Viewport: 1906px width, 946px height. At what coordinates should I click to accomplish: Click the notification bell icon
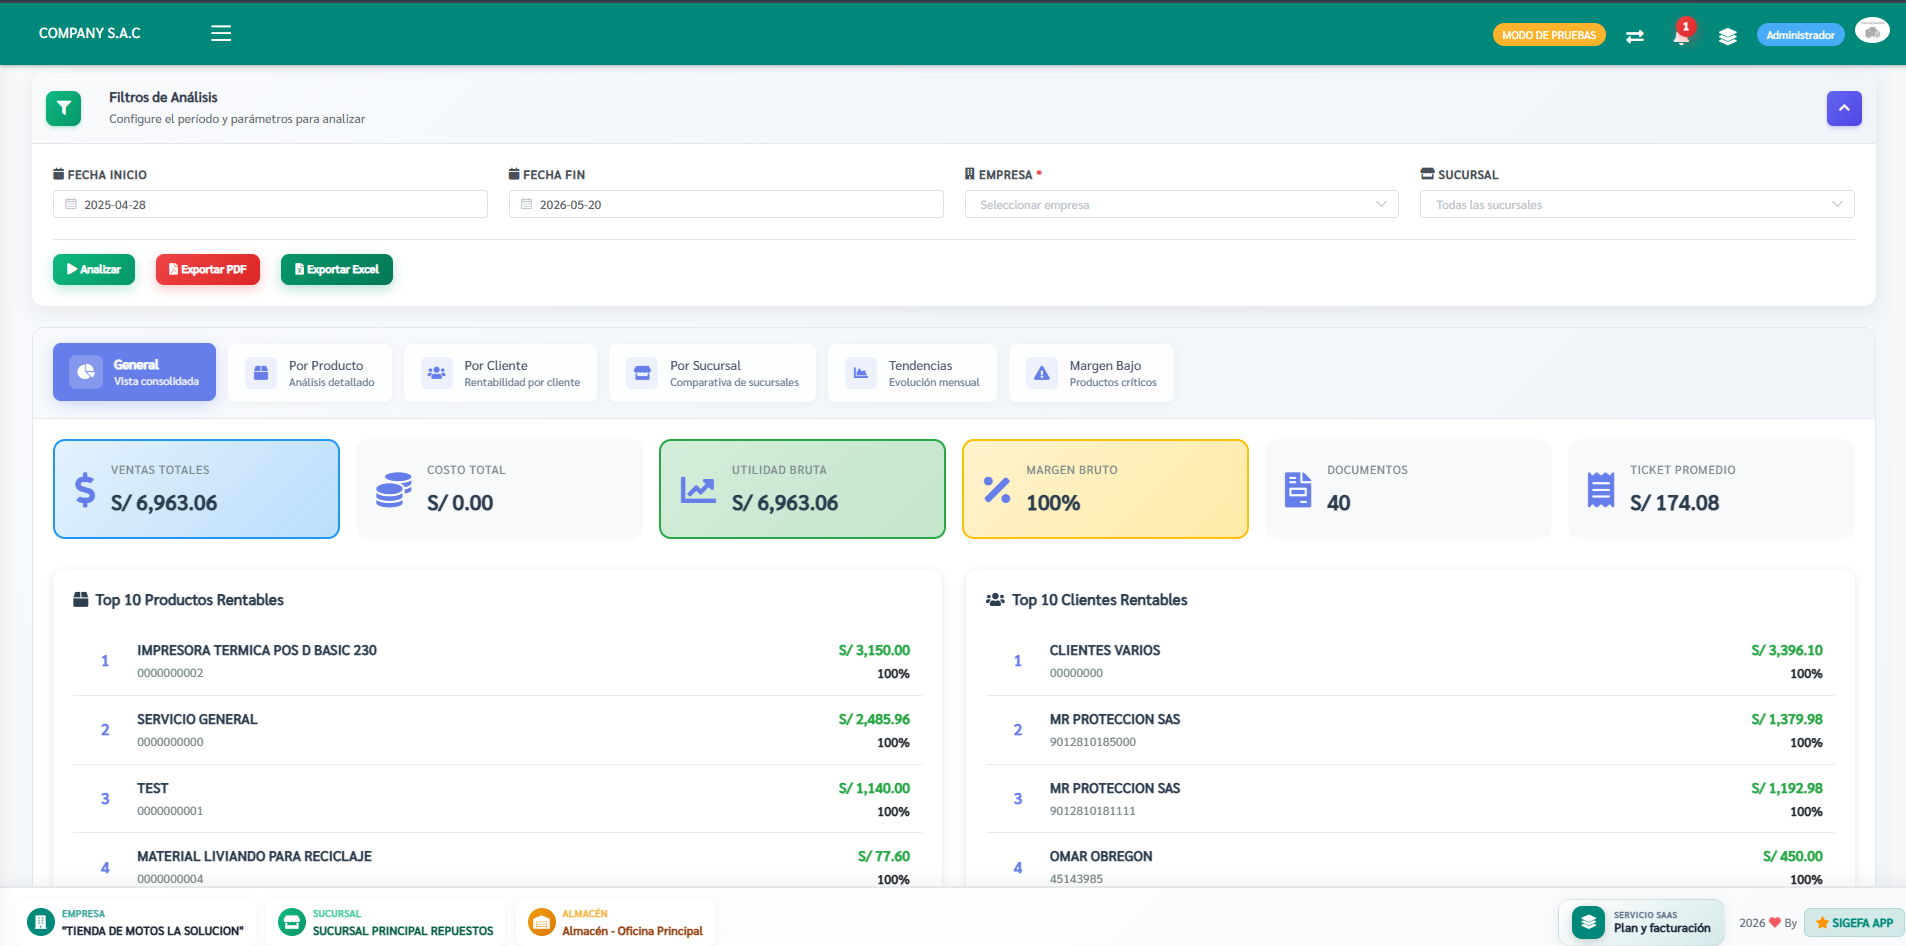(1681, 36)
